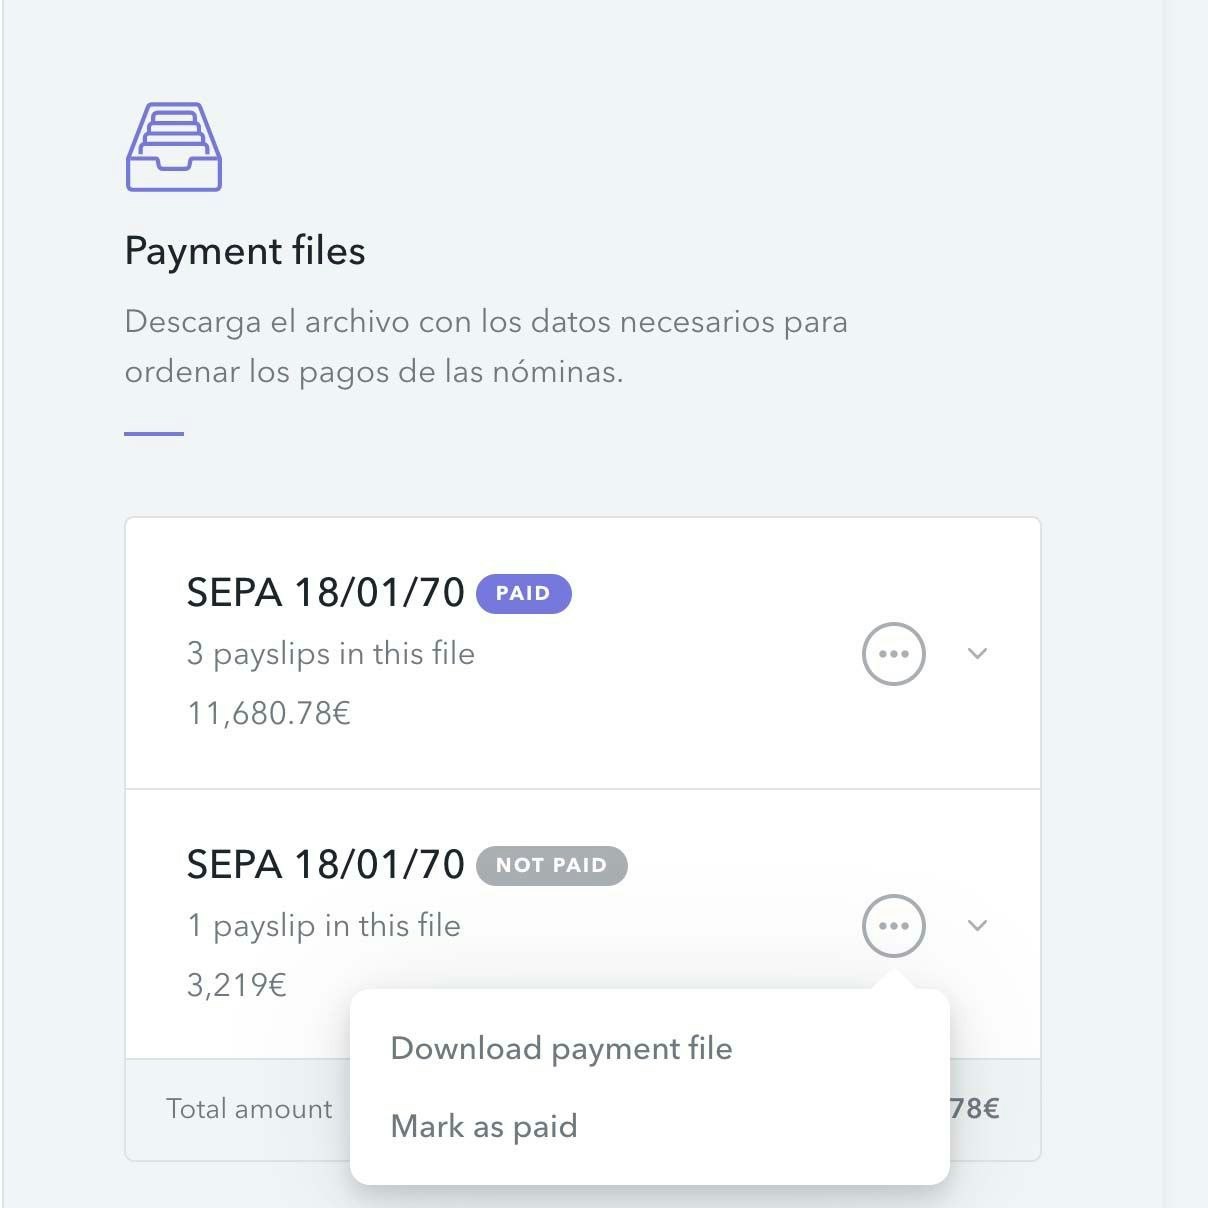Expand the paid SEPA file details

978,654
